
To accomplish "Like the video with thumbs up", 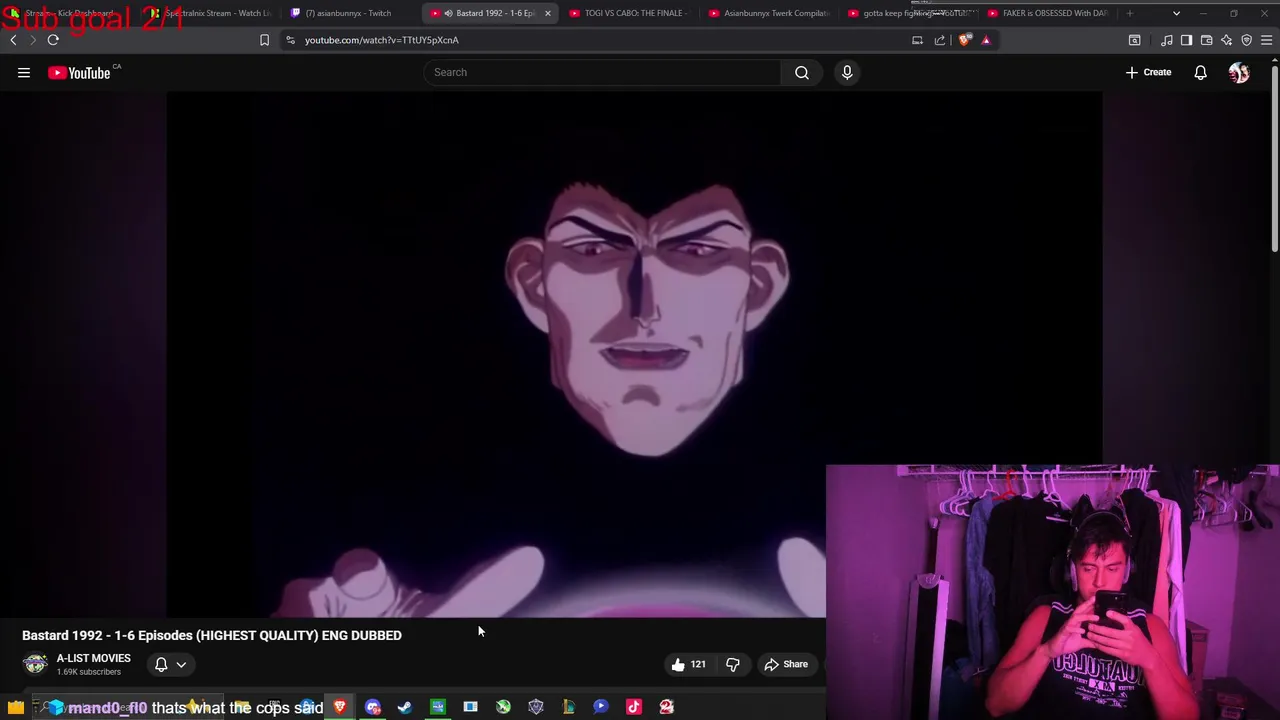I will click(688, 664).
